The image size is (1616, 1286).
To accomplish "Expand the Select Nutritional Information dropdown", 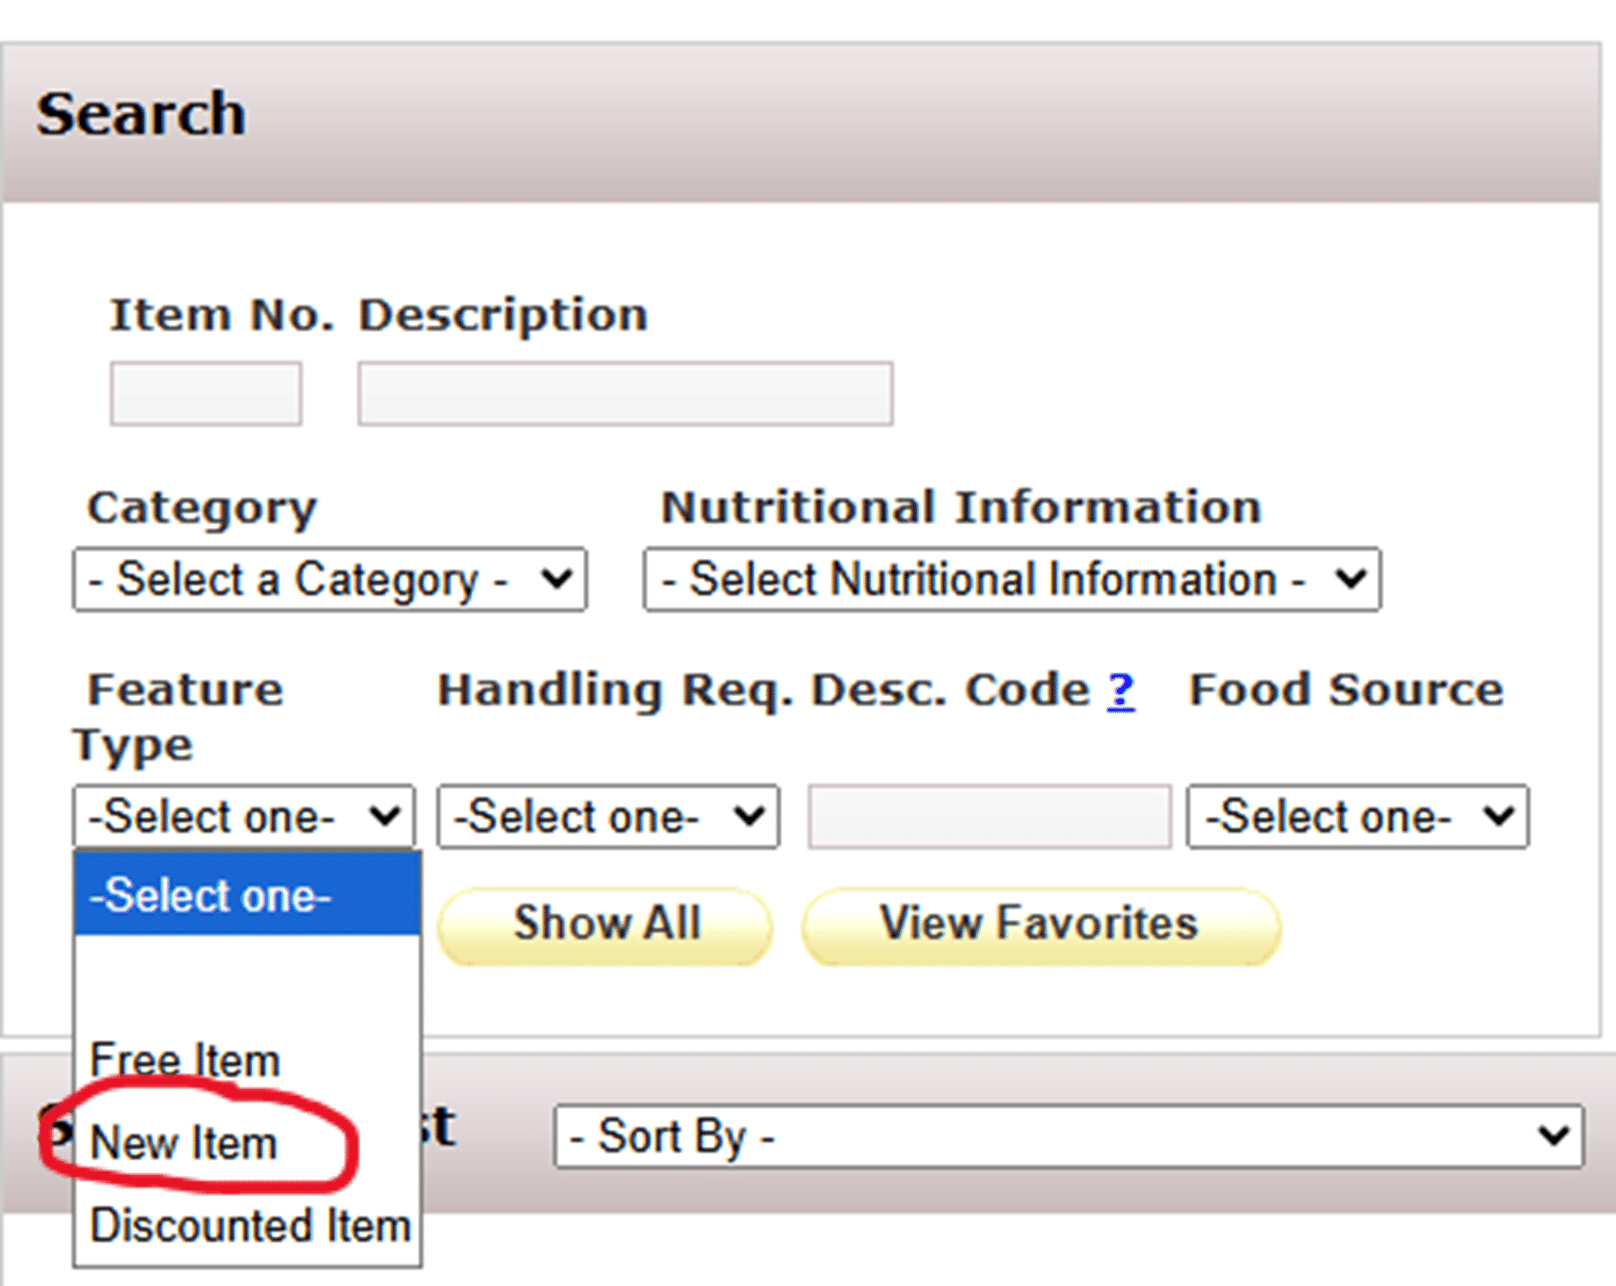I will [1012, 579].
